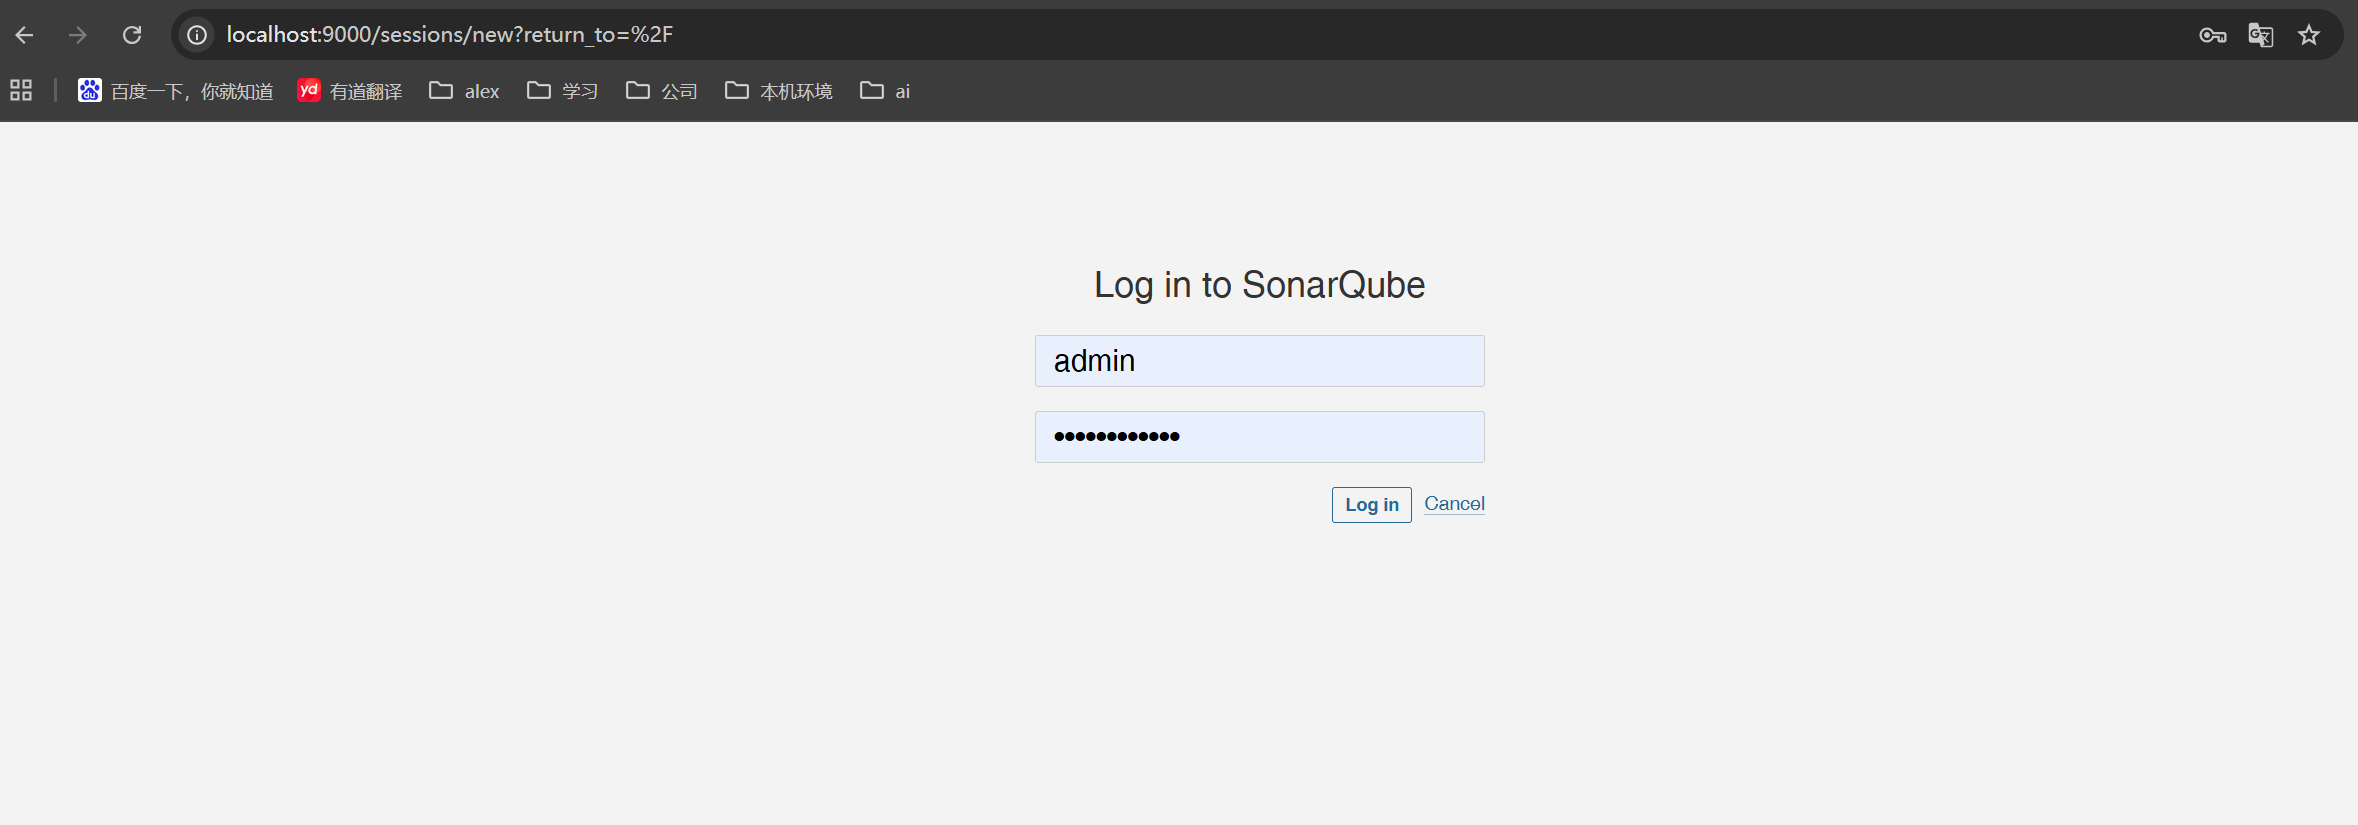Screen dimensions: 2358x825
Task: Open the Youdao translate bookmark
Action: [350, 91]
